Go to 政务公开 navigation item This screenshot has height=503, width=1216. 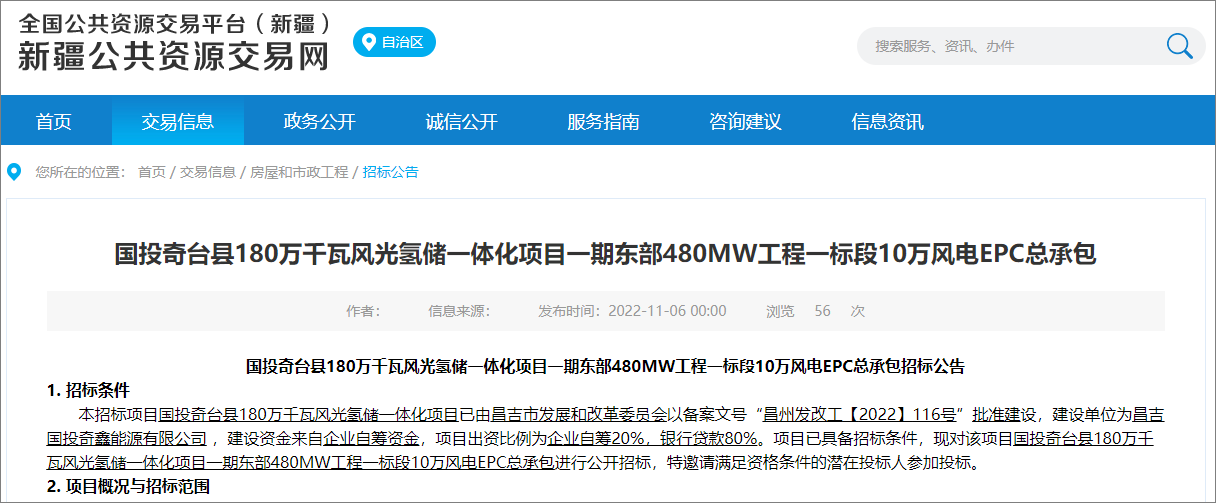320,122
